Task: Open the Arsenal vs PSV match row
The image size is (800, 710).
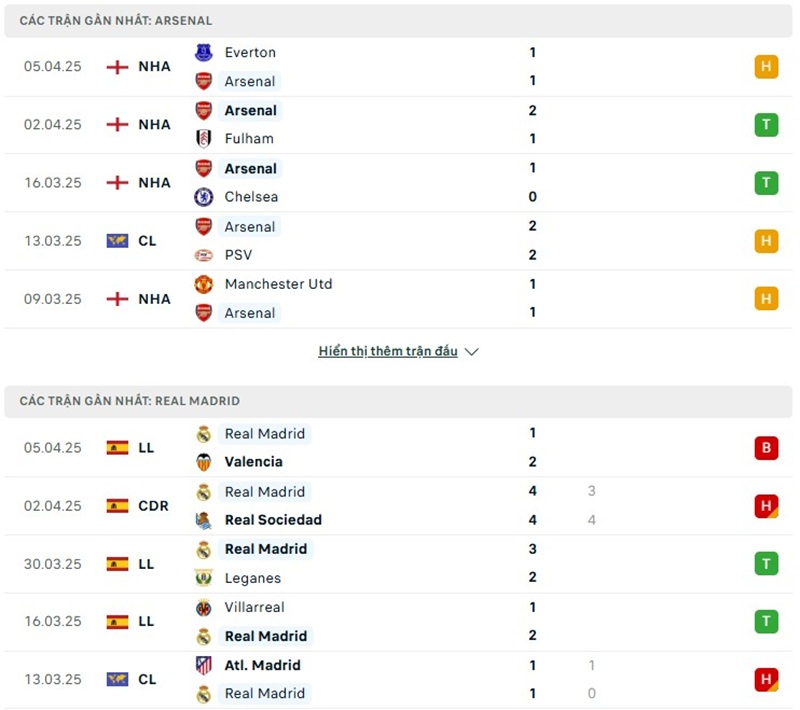Action: [400, 241]
